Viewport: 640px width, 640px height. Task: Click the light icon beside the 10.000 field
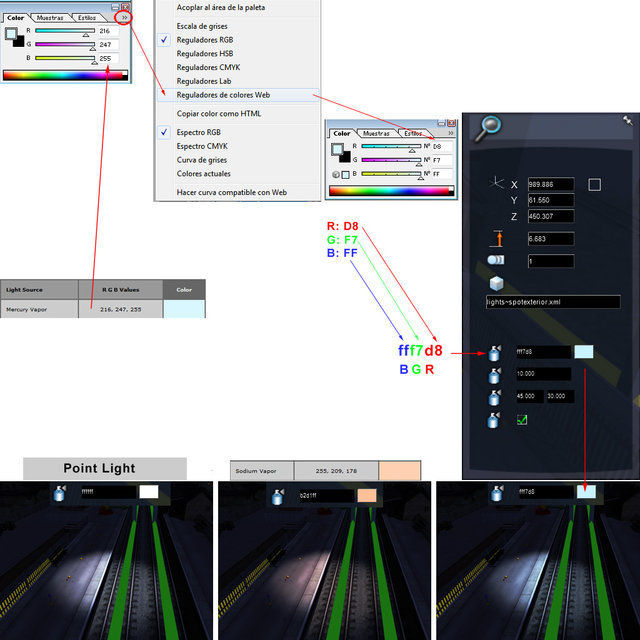(x=495, y=375)
